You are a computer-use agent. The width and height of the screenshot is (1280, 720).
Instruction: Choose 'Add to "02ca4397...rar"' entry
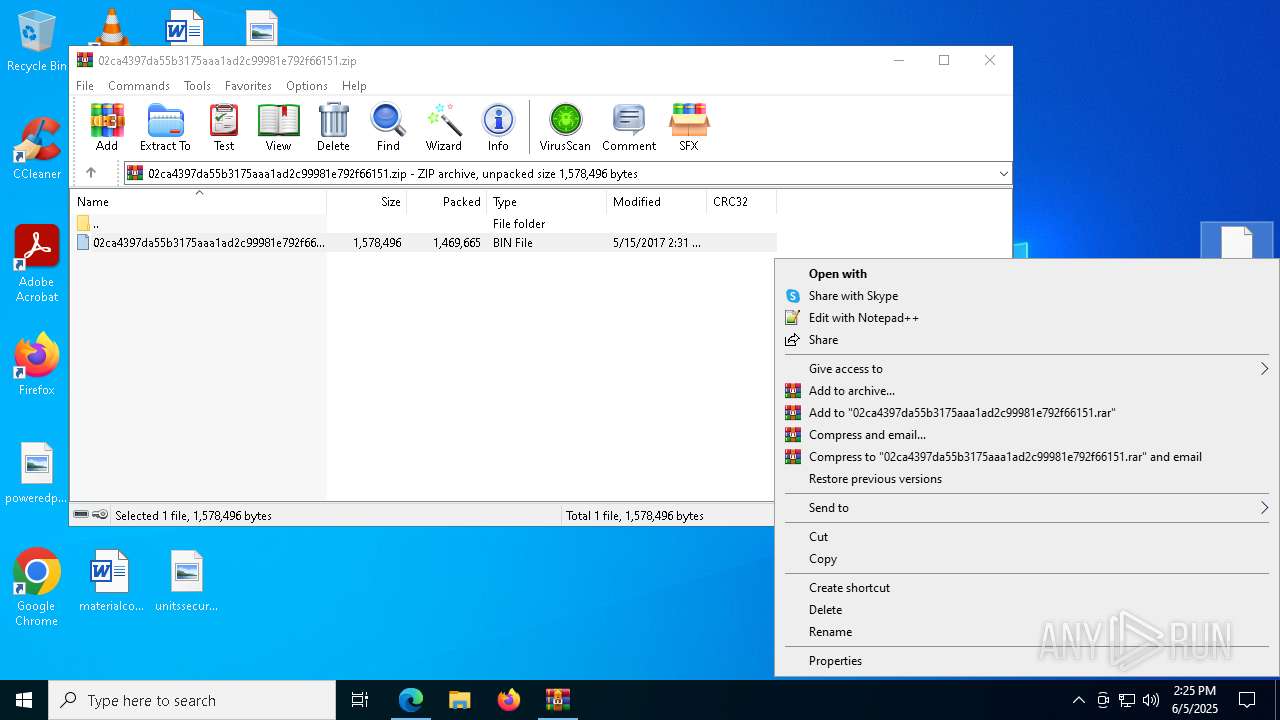(1026, 413)
